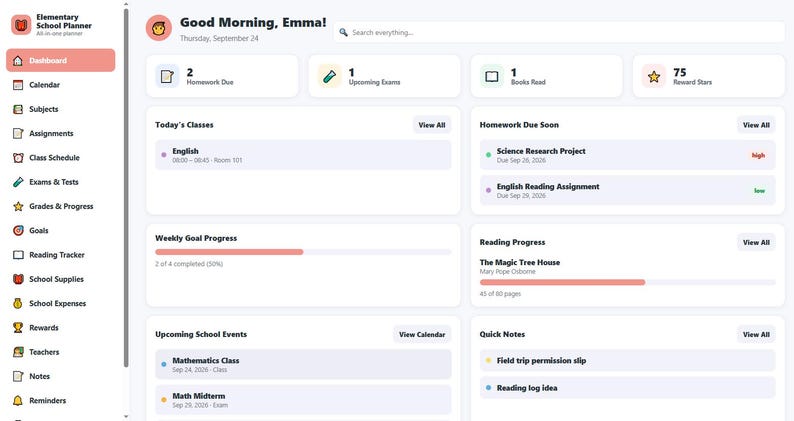
Task: Click the Rewards trophy icon
Action: coord(18,328)
